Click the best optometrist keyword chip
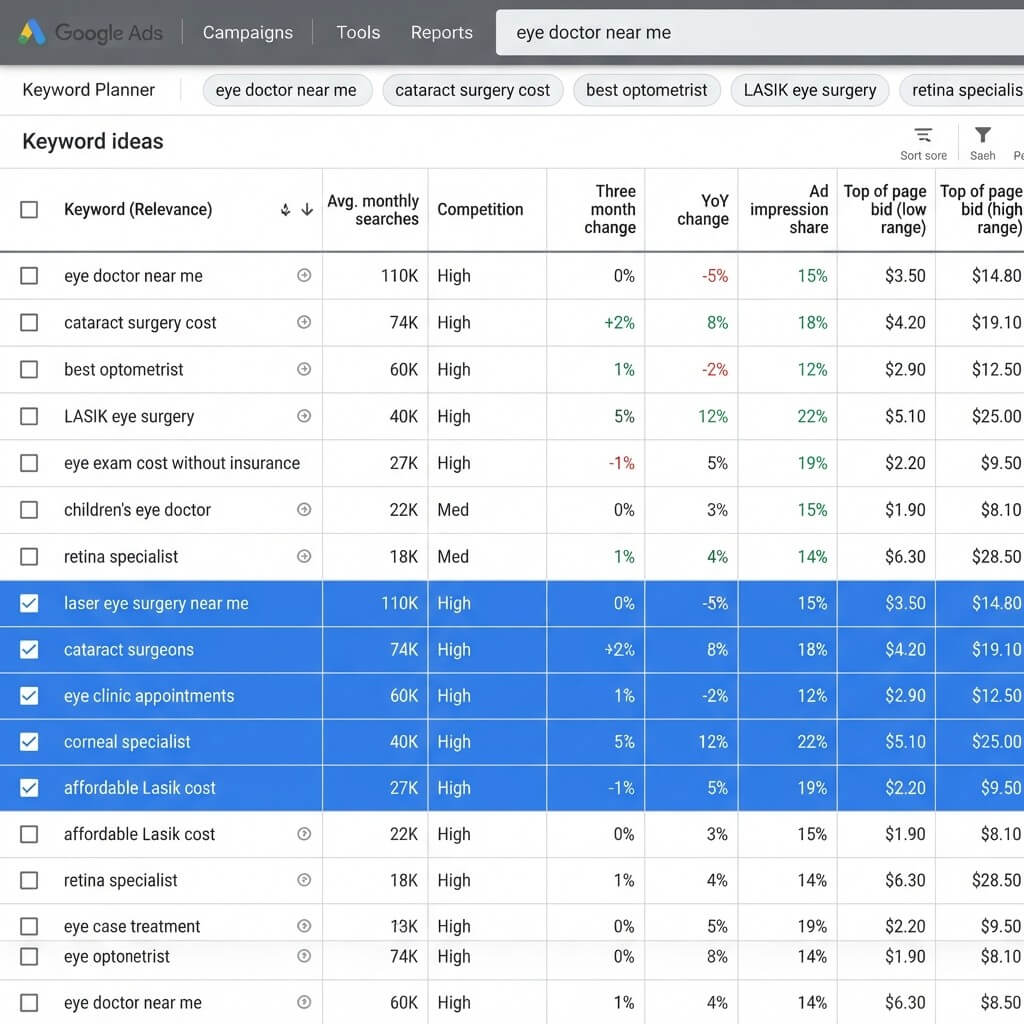The width and height of the screenshot is (1024, 1024). coord(647,90)
